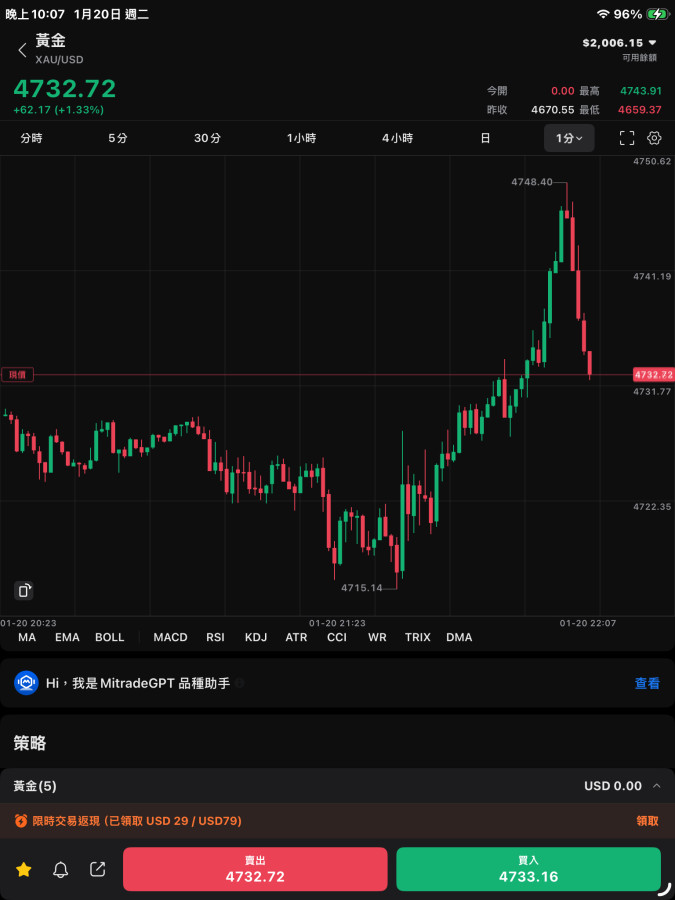Click the 現價 current price line marker

pyautogui.click(x=17, y=375)
